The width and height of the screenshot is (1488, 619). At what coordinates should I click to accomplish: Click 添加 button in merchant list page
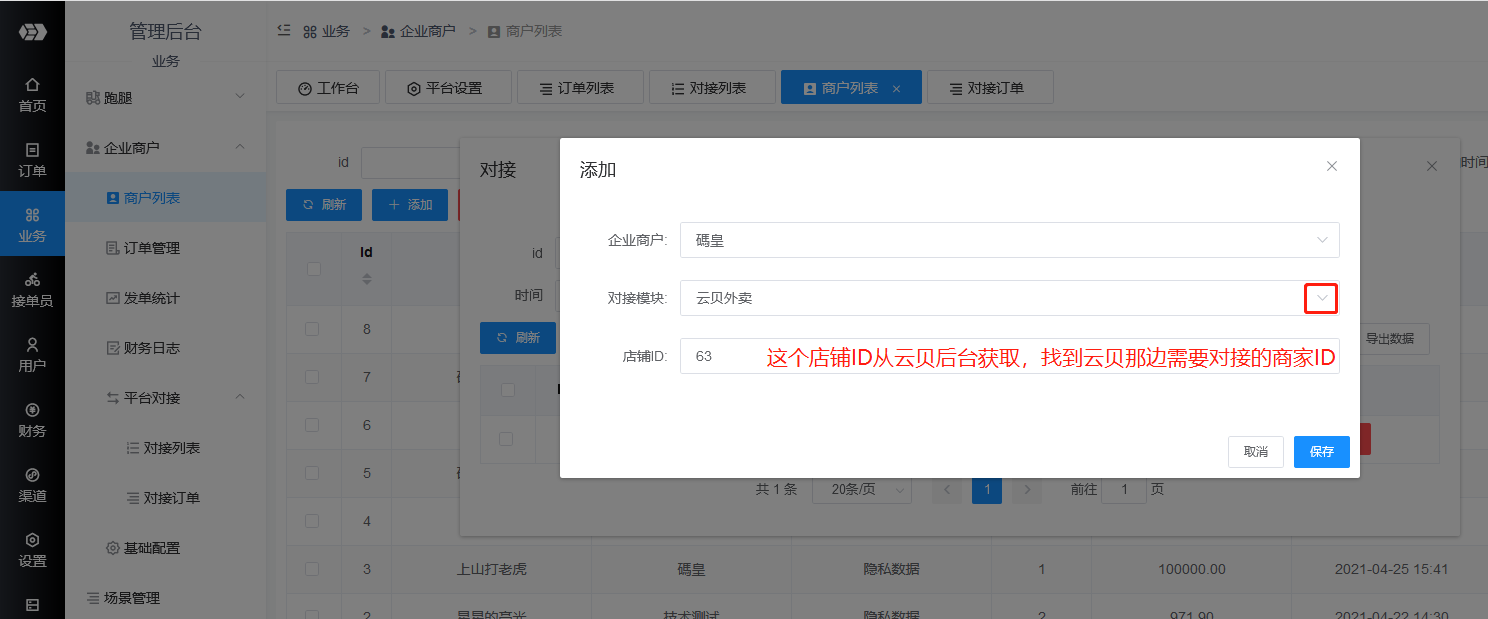[410, 205]
